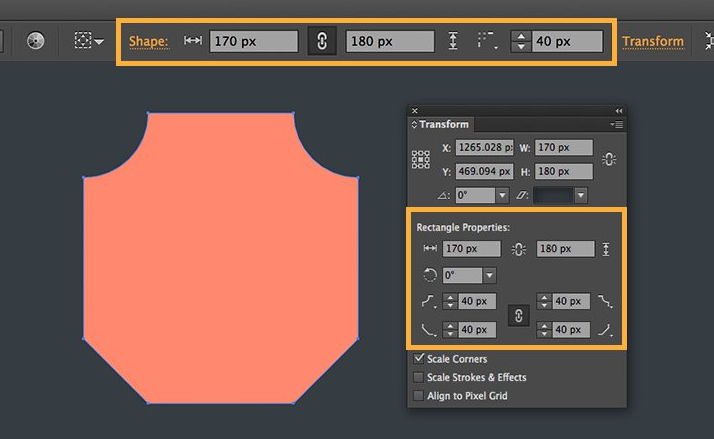Open the Shape options link
The image size is (714, 439).
click(x=148, y=41)
